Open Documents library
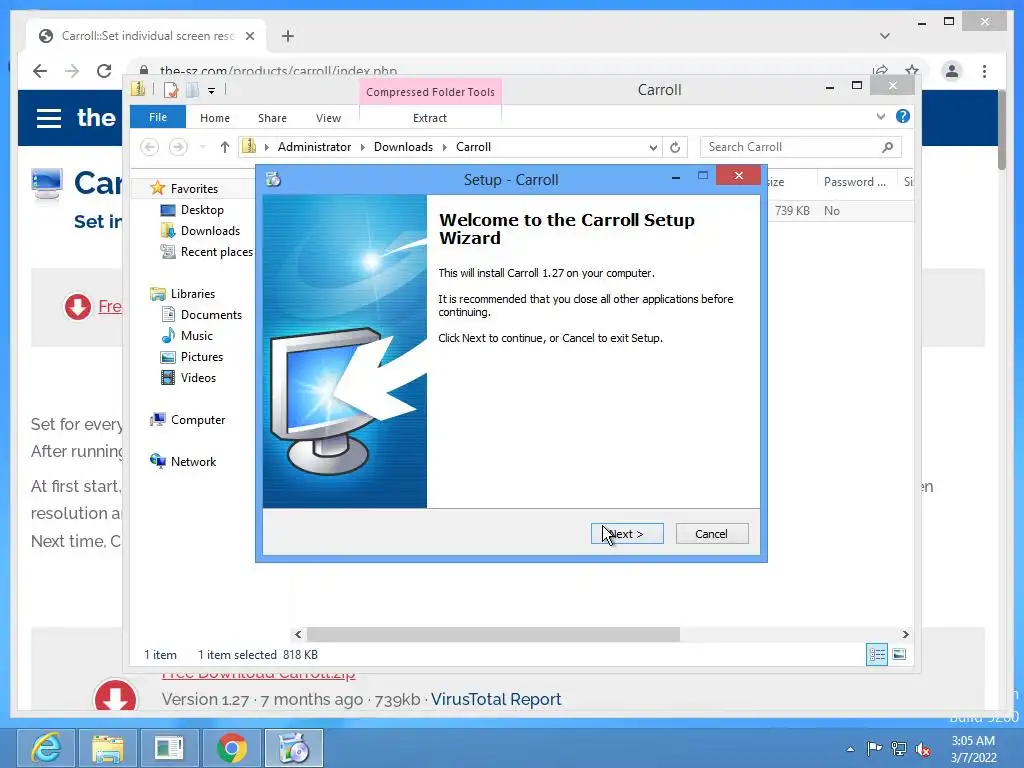Screen dimensions: 1024x768 point(211,315)
